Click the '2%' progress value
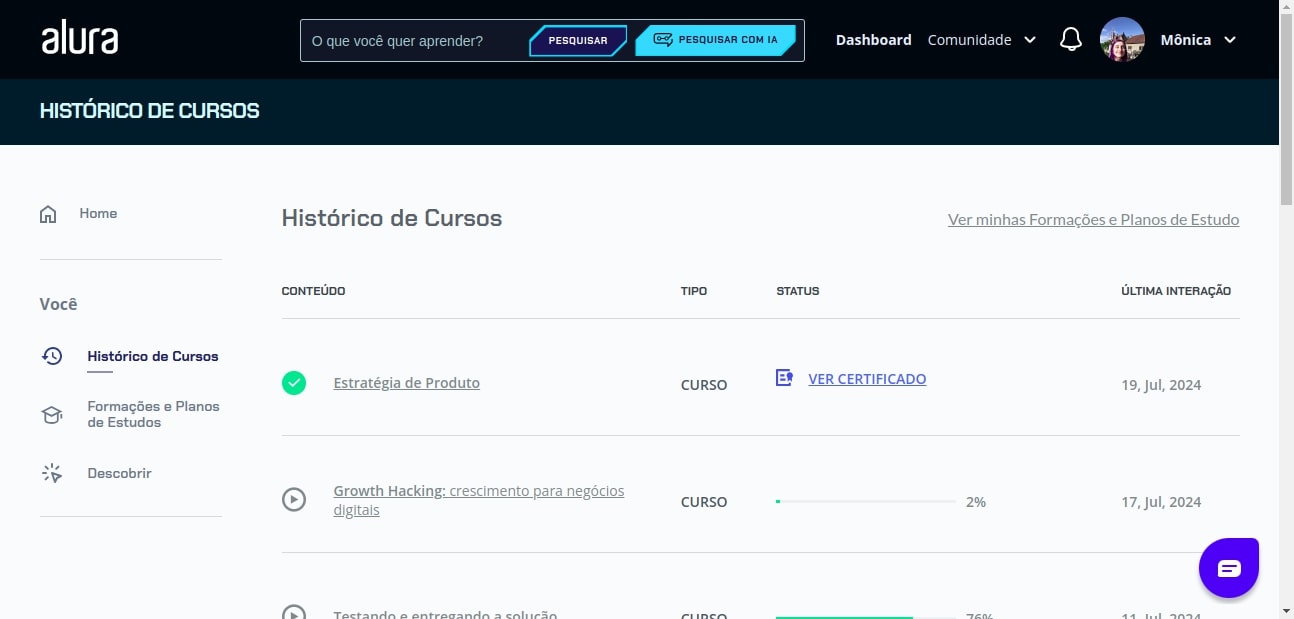 976,502
